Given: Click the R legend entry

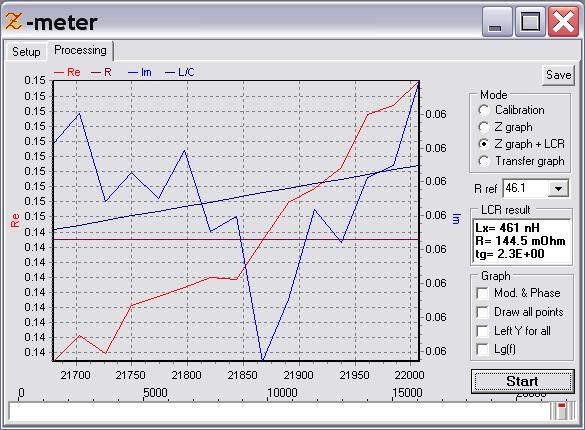Looking at the screenshot, I should (x=101, y=72).
